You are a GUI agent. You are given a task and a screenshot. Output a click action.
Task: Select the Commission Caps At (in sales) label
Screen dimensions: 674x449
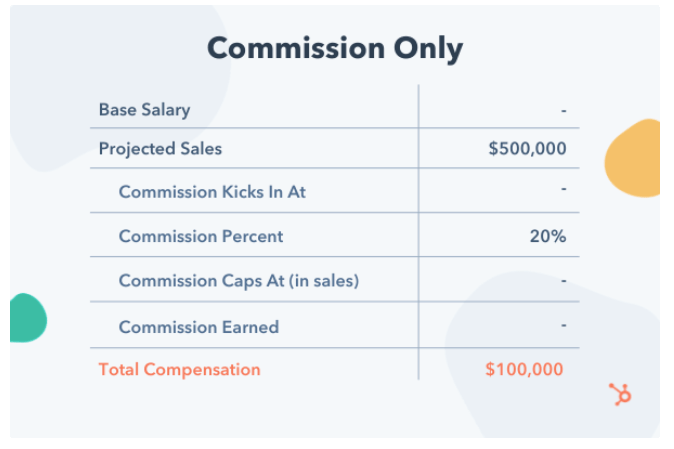coord(239,281)
